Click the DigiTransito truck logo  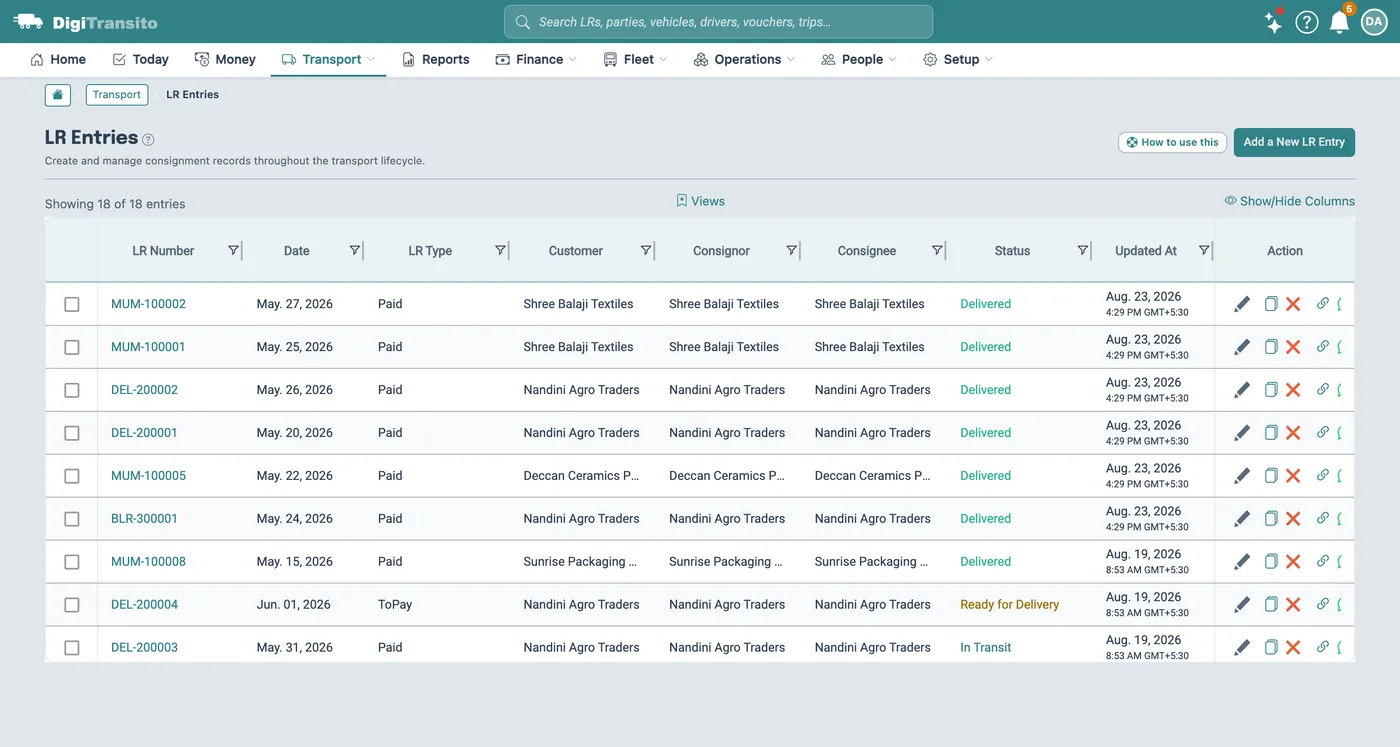pos(29,21)
